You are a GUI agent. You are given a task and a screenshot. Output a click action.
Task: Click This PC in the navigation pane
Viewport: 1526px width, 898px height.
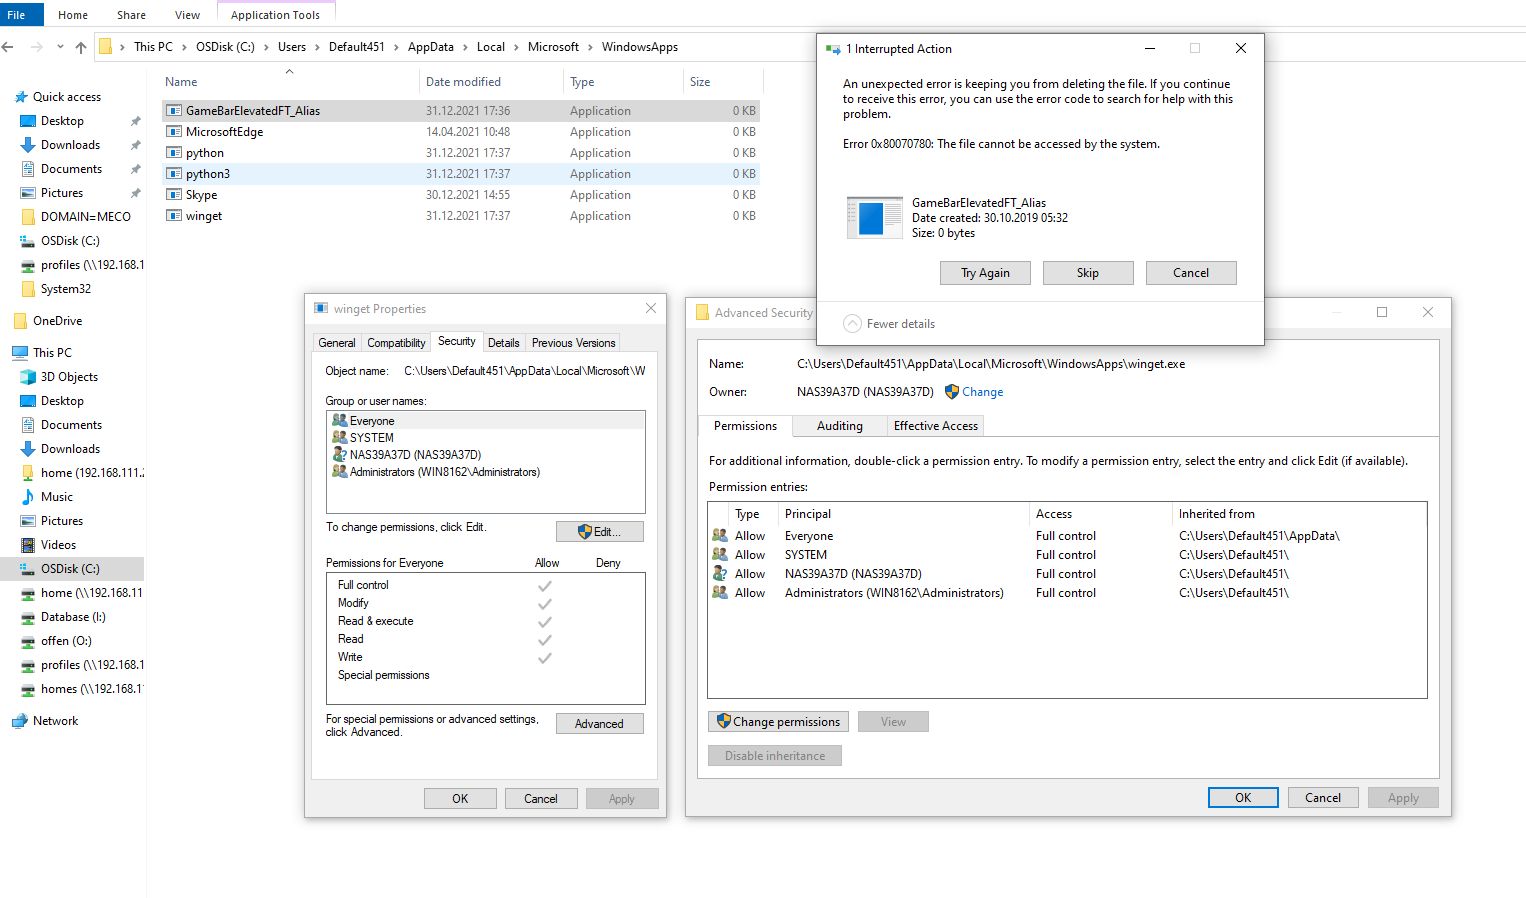pos(52,353)
